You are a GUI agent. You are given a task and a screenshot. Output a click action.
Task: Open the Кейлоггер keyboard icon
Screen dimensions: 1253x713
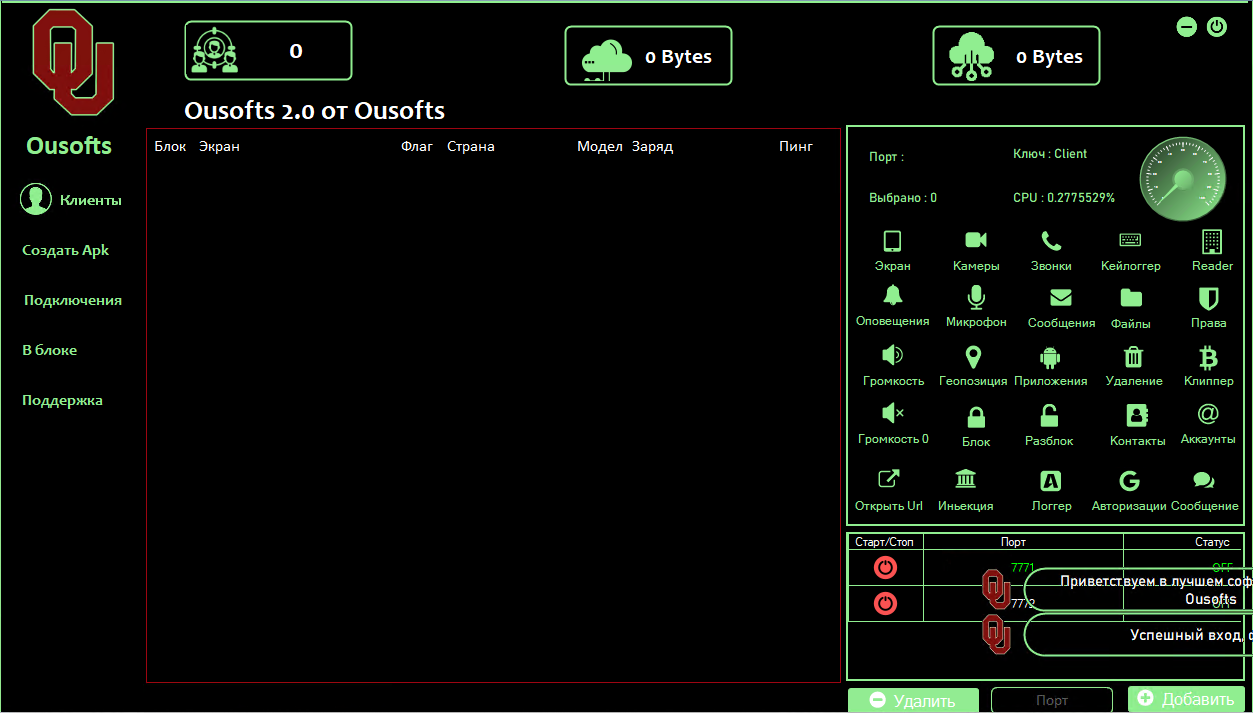[x=1130, y=240]
